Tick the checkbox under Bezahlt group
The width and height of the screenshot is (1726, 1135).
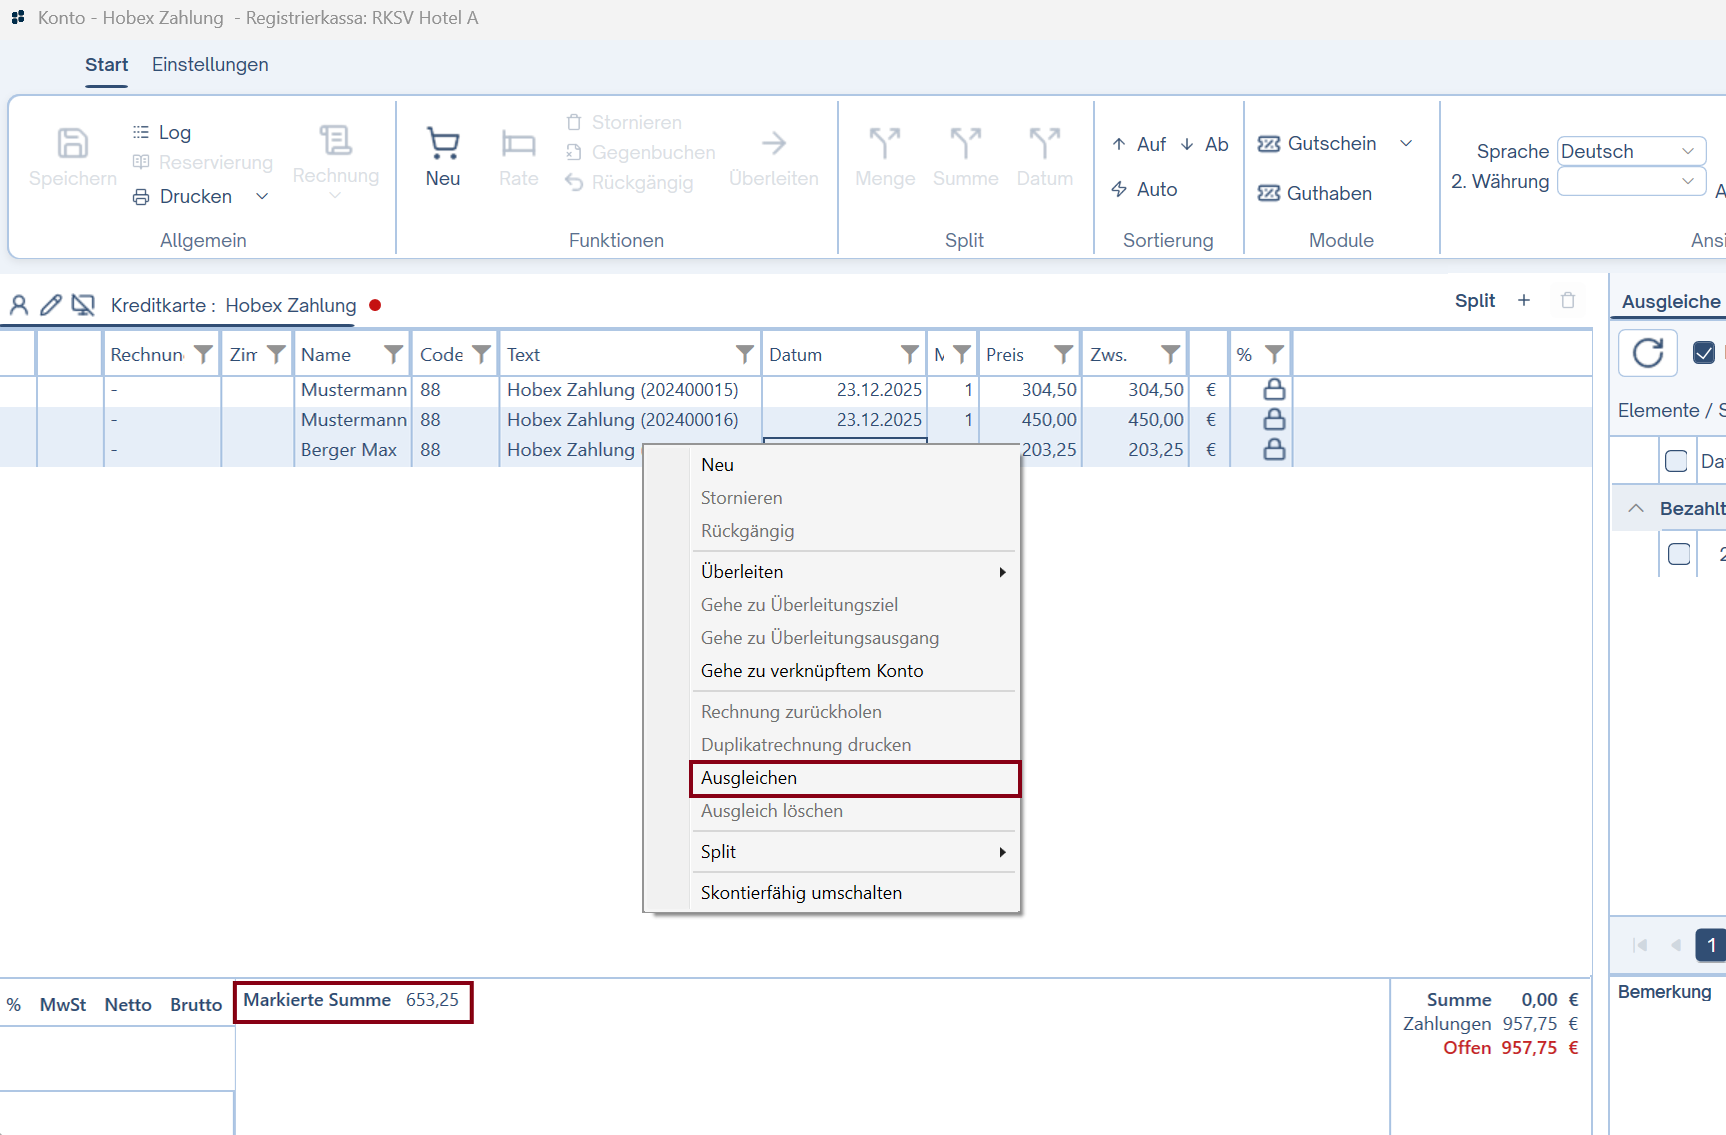click(x=1679, y=554)
